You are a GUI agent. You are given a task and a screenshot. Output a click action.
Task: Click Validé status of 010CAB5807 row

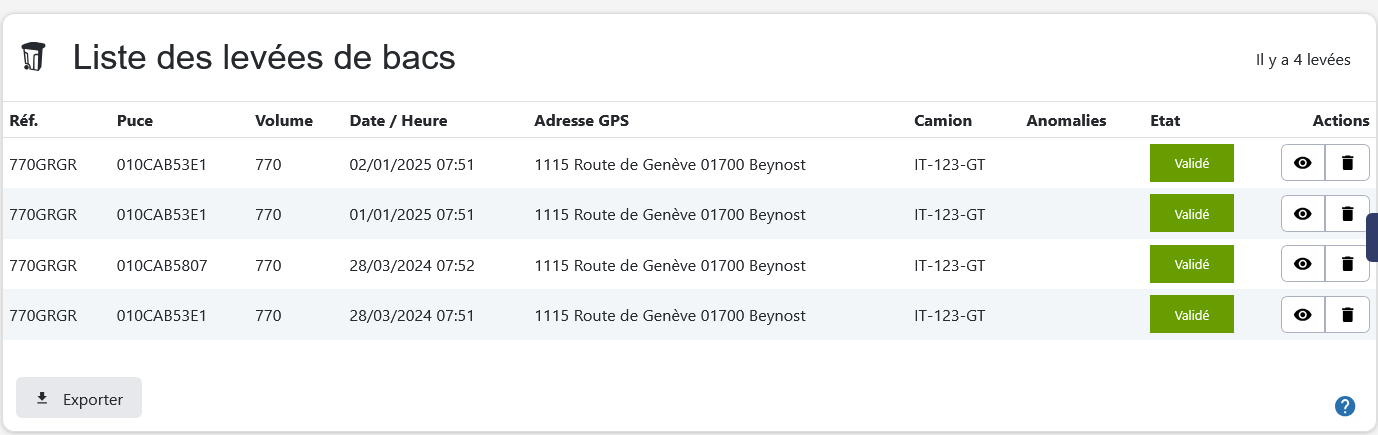click(x=1191, y=264)
